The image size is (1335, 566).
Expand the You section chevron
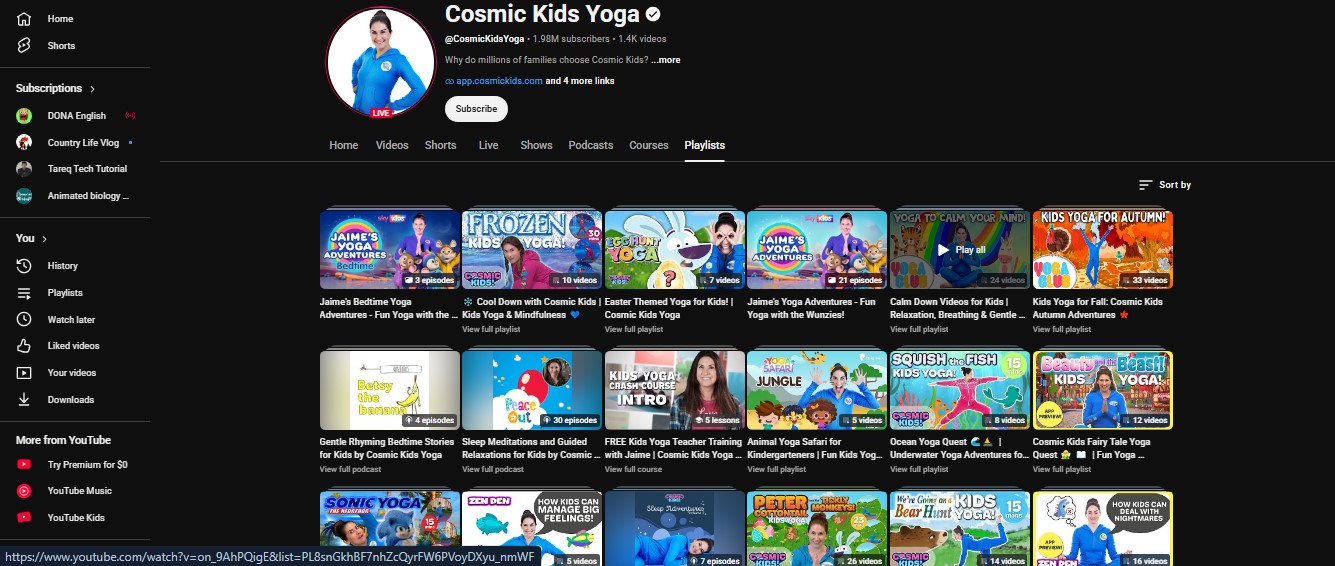point(45,239)
